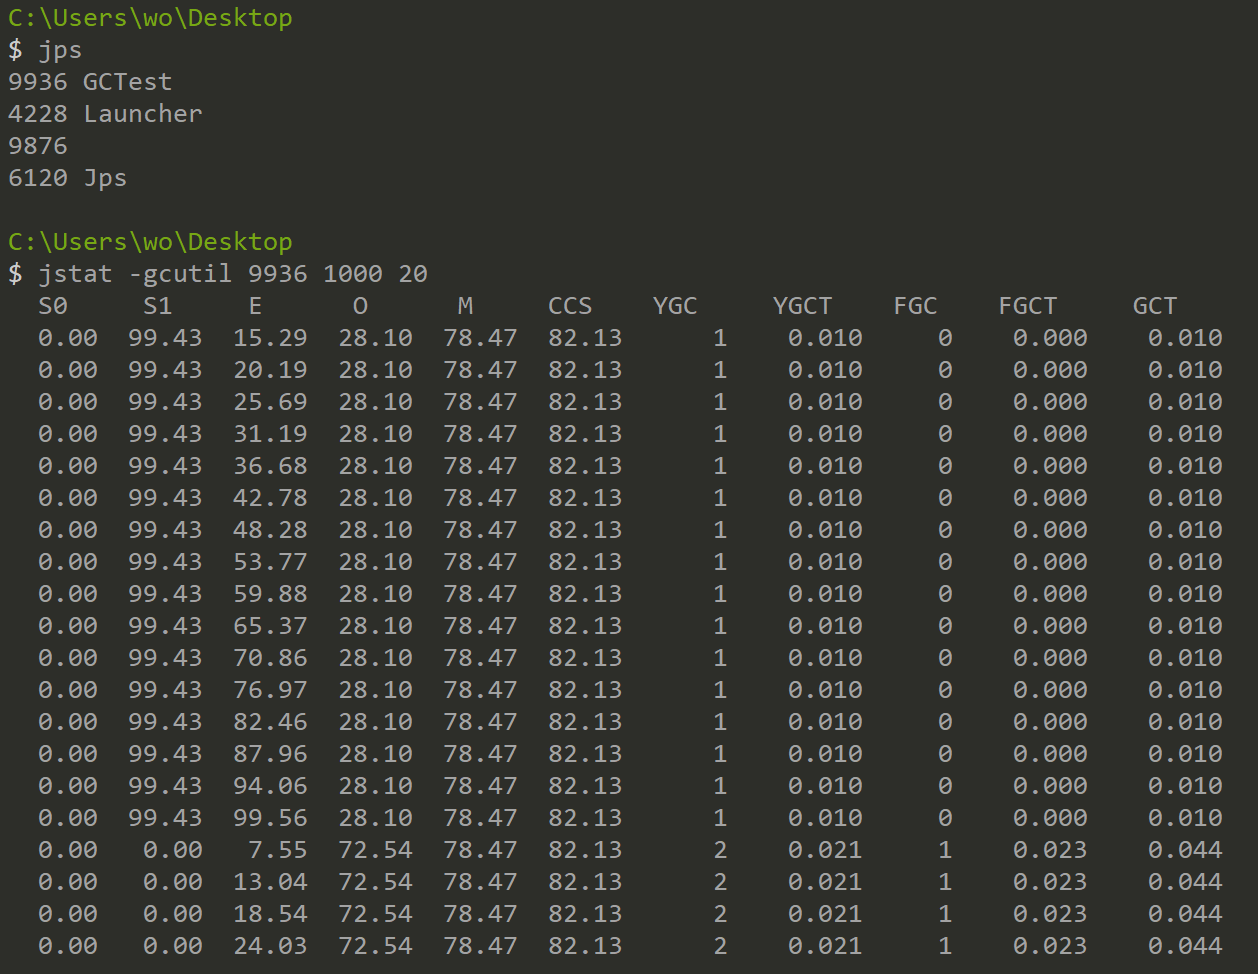Click the S1 column header

[157, 306]
